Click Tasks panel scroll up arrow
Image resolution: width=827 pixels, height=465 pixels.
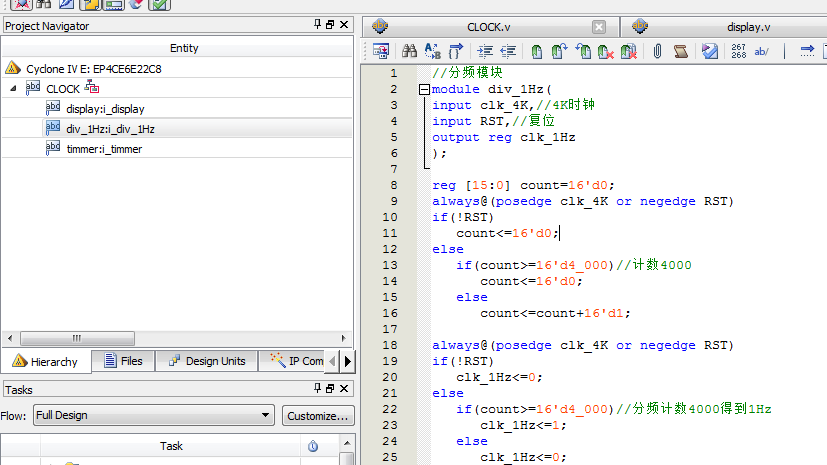point(347,443)
